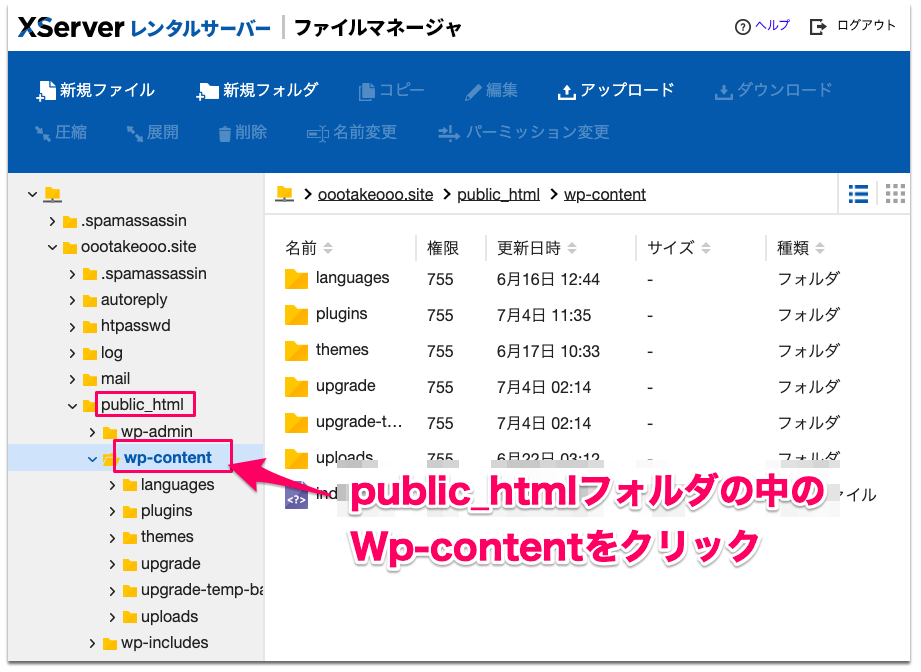Click wp-content in the breadcrumb

tap(604, 194)
